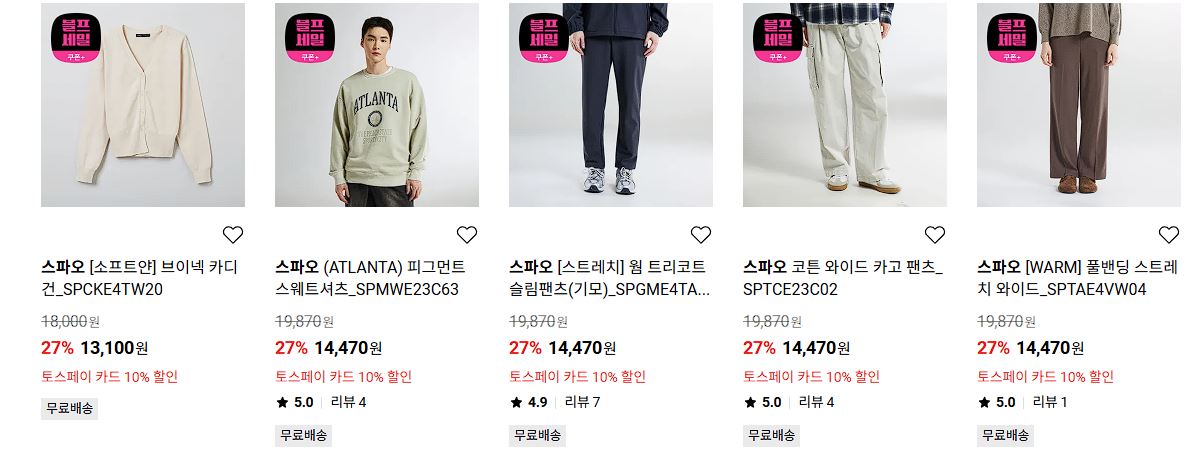
Task: Open WARM full-banding title SPTAE4VW04
Action: (1078, 278)
